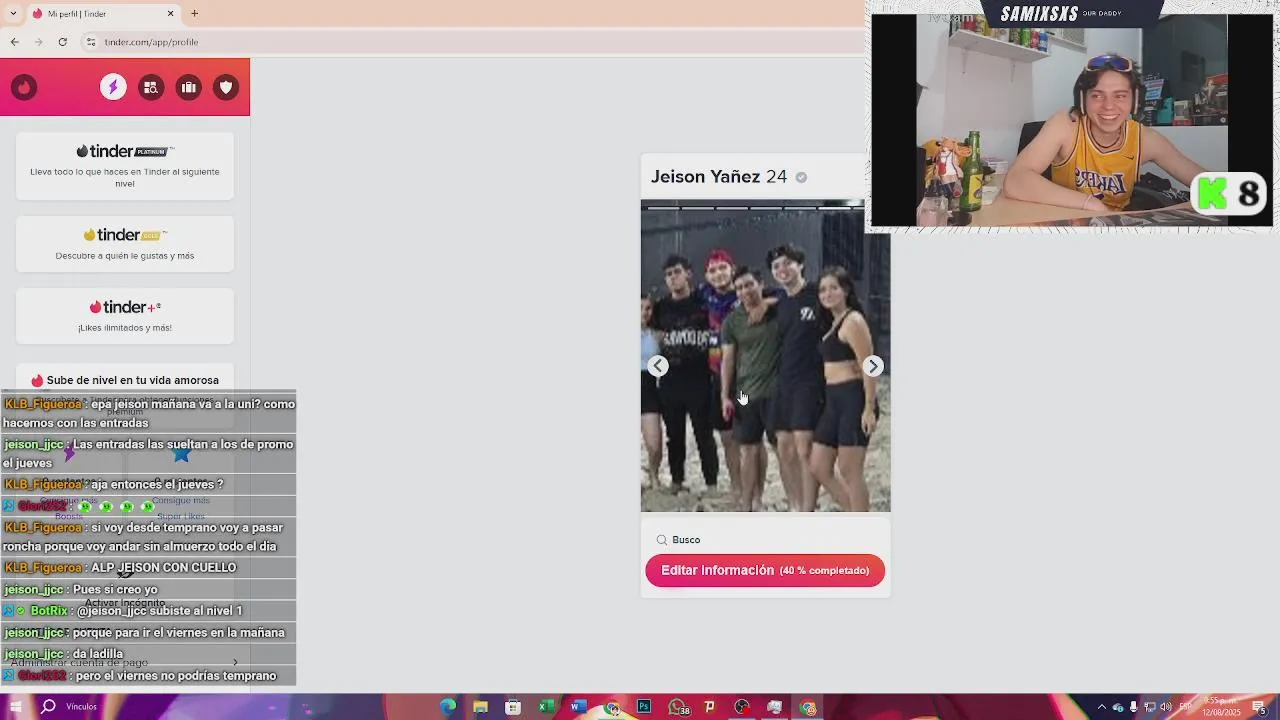Reload the Tinder page
This screenshot has height=720, width=1280.
62,42
